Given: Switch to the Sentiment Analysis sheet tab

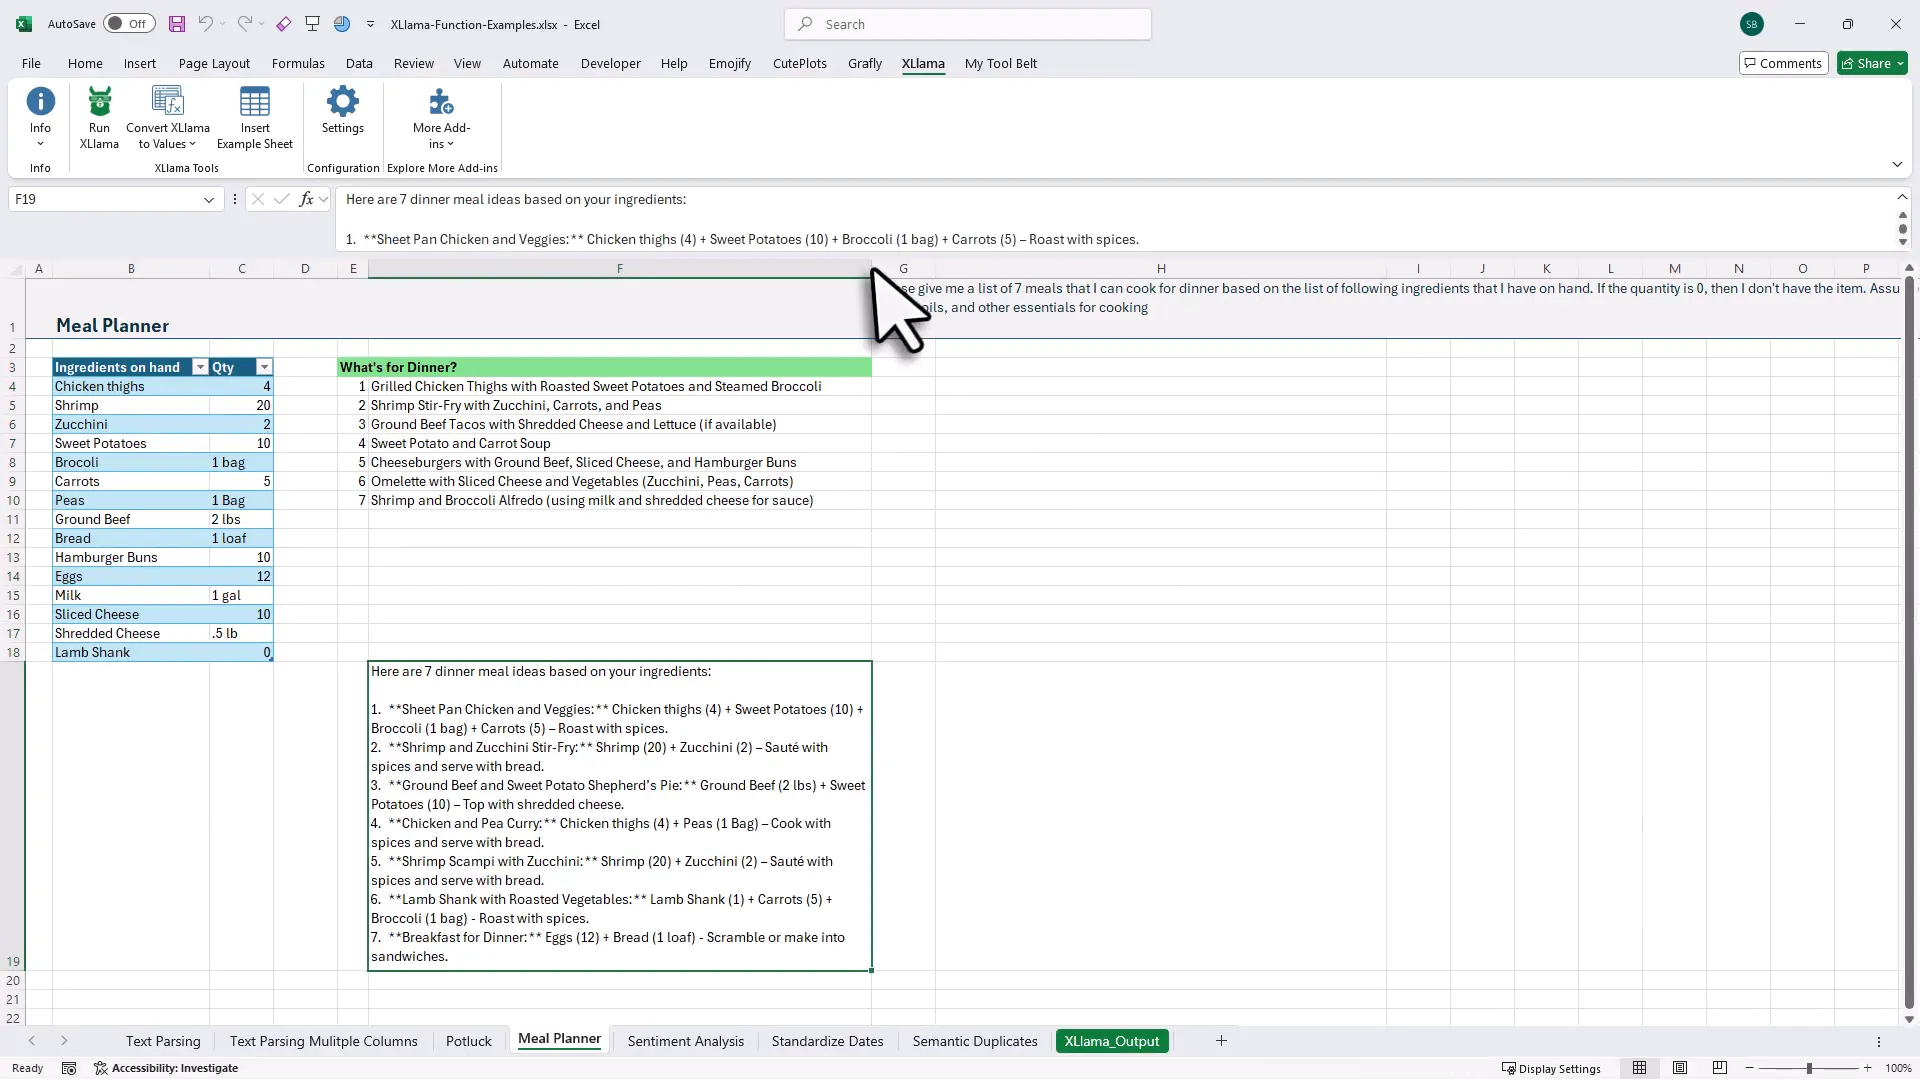Looking at the screenshot, I should [685, 1041].
